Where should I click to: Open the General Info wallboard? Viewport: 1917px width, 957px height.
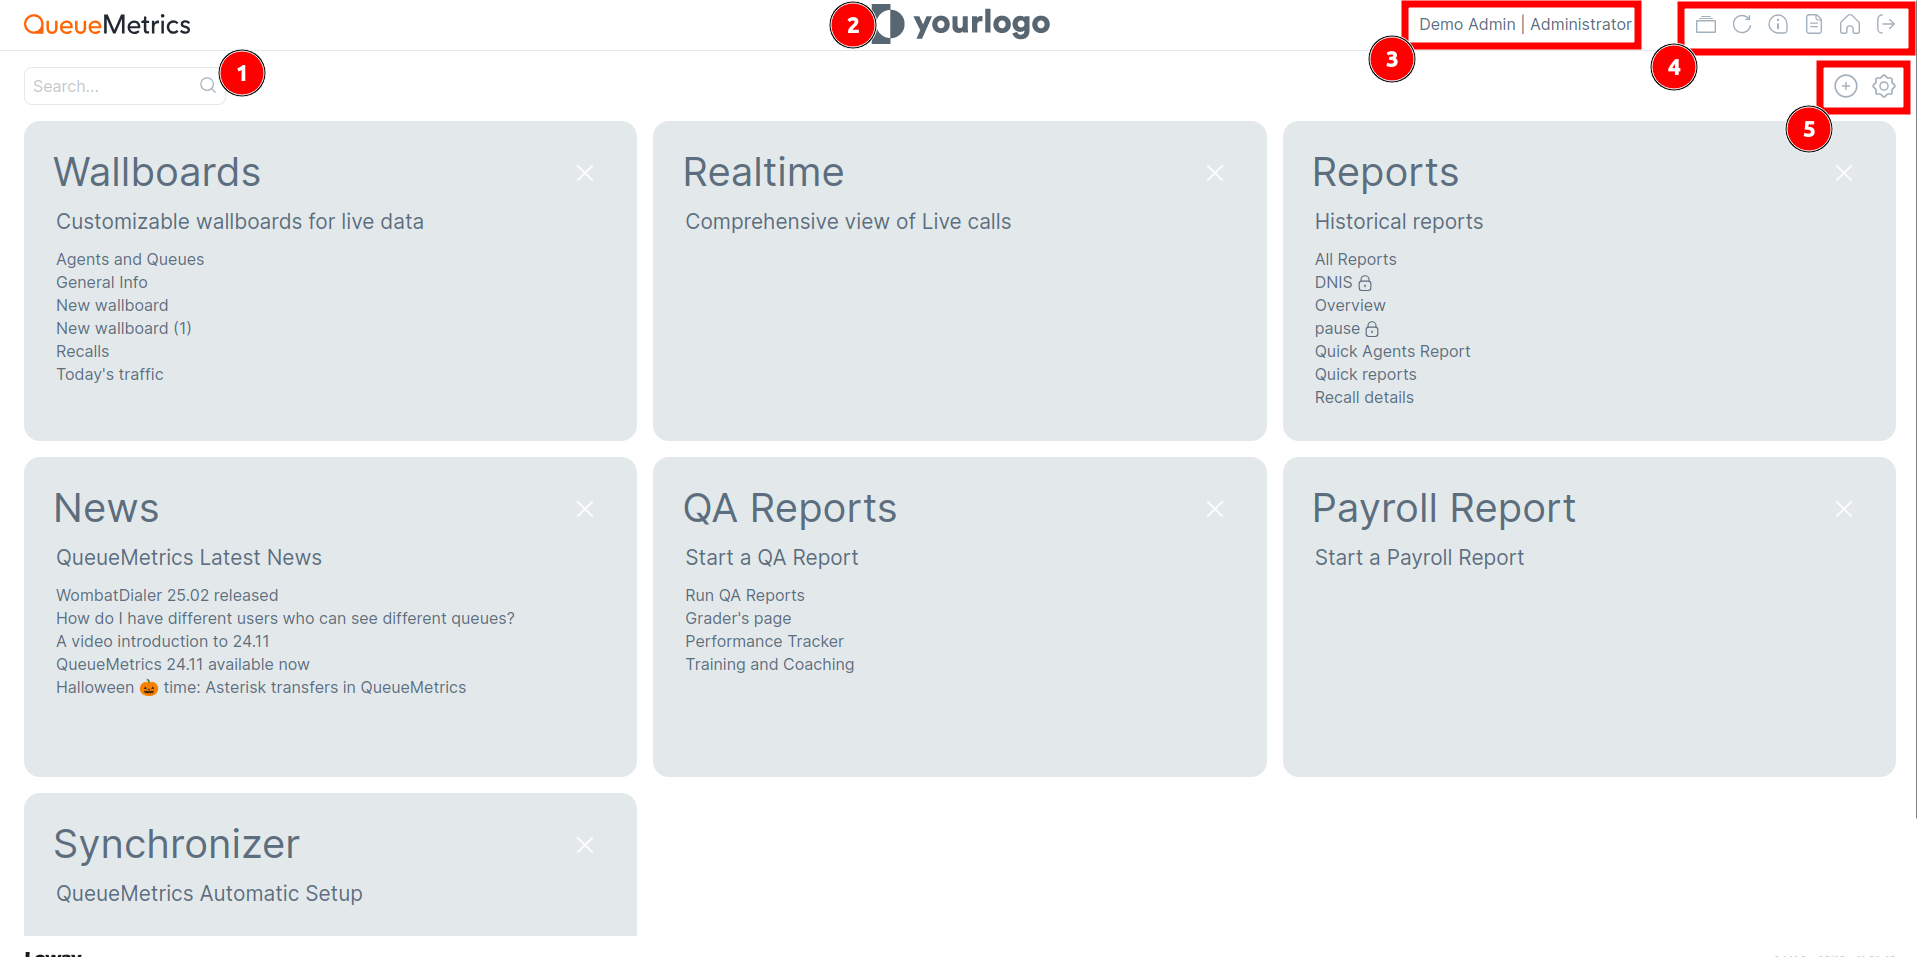pyautogui.click(x=102, y=282)
